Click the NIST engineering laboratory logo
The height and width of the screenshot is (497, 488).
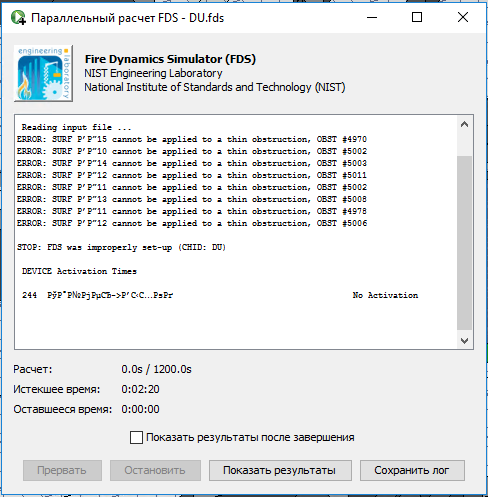click(43, 73)
